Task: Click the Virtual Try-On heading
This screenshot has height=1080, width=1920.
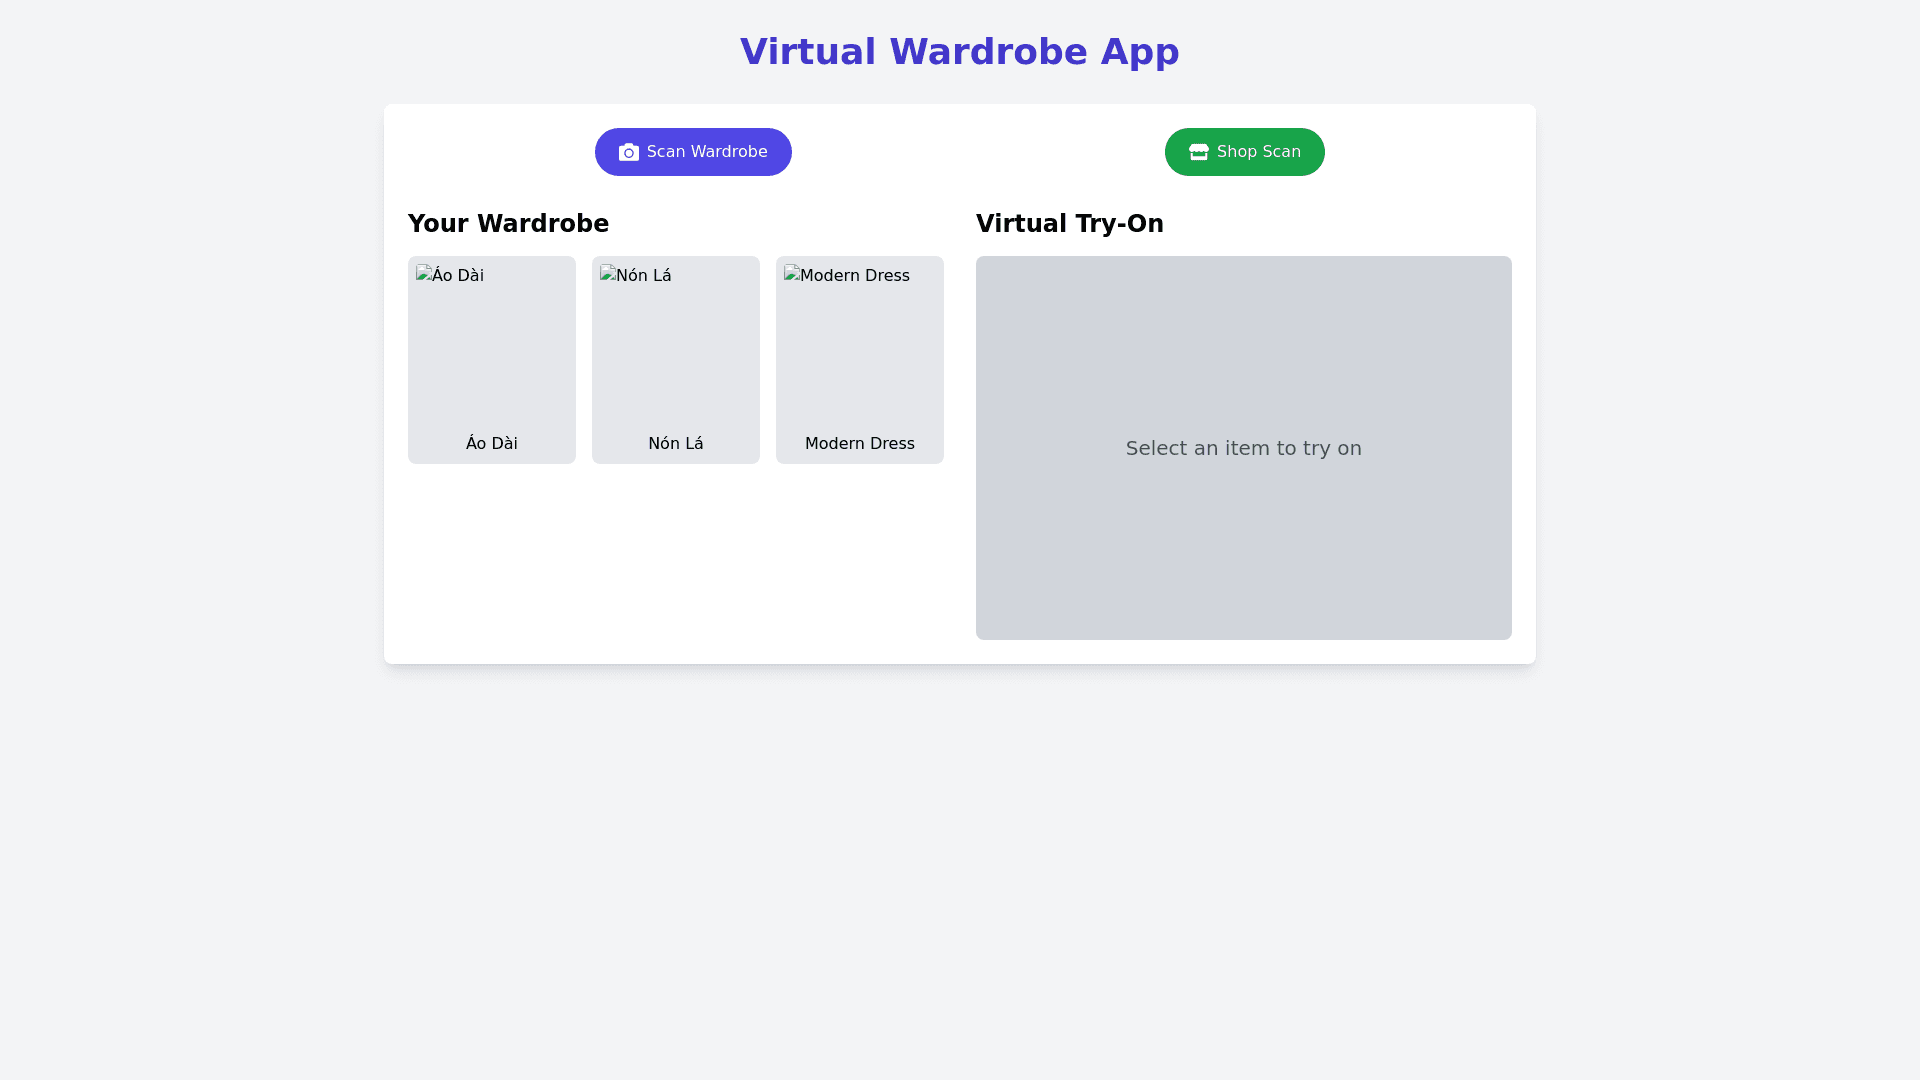Action: pyautogui.click(x=1069, y=224)
